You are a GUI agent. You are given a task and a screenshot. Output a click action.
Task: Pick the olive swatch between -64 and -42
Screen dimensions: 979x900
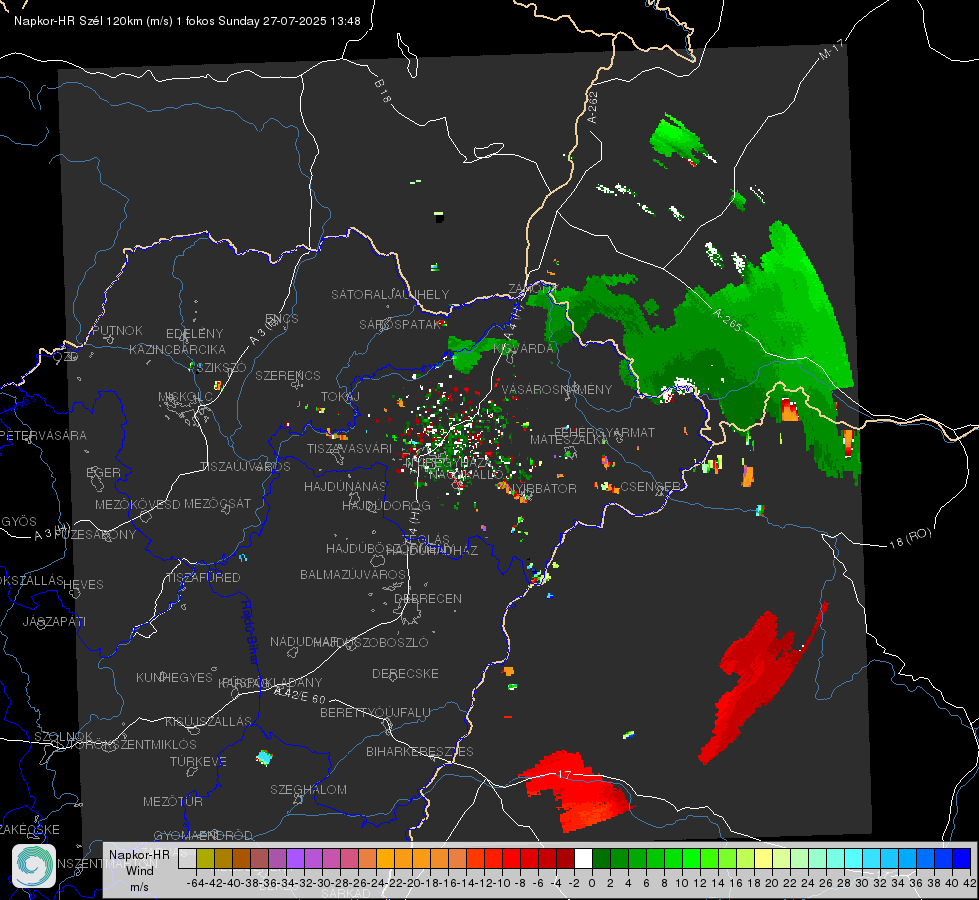205,859
